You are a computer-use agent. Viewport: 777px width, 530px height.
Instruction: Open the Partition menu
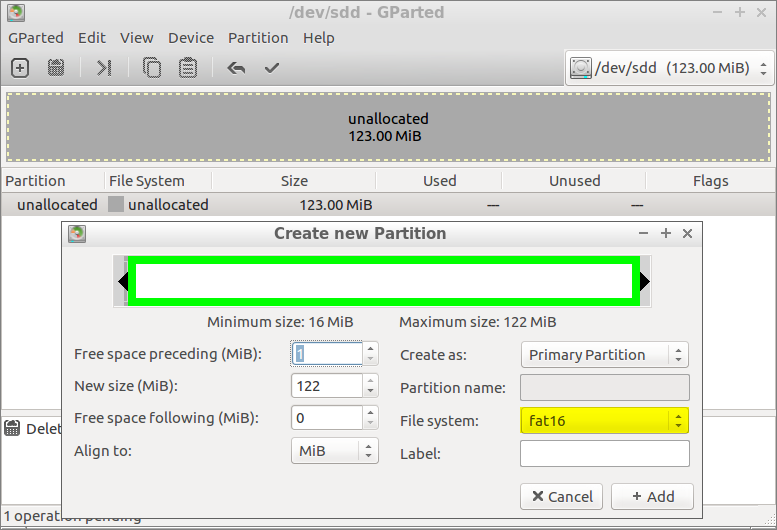(258, 38)
